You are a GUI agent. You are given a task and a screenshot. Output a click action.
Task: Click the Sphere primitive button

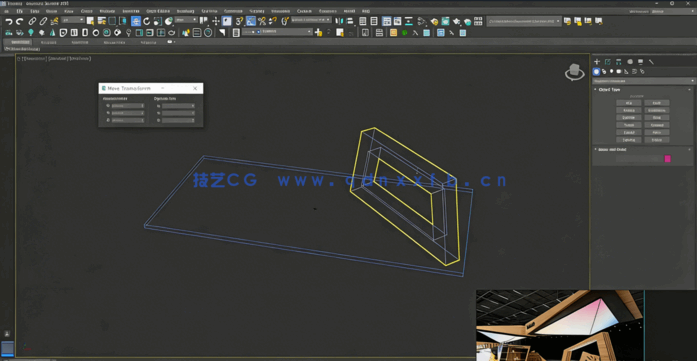[629, 110]
